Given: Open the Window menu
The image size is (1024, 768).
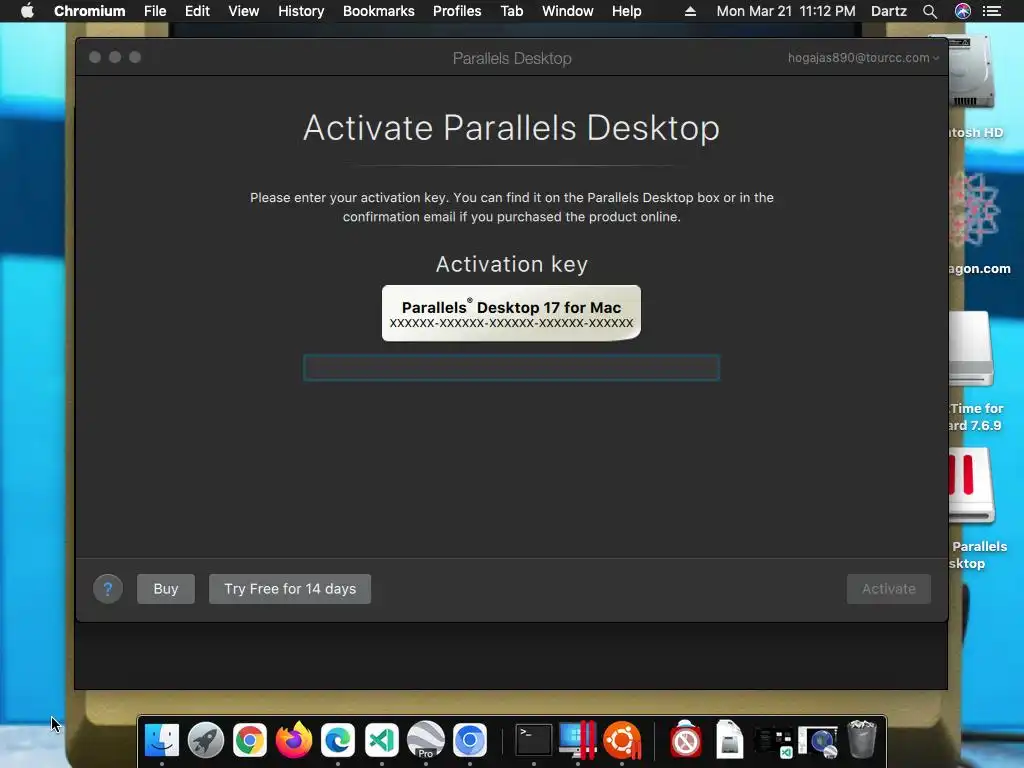Looking at the screenshot, I should [x=568, y=11].
